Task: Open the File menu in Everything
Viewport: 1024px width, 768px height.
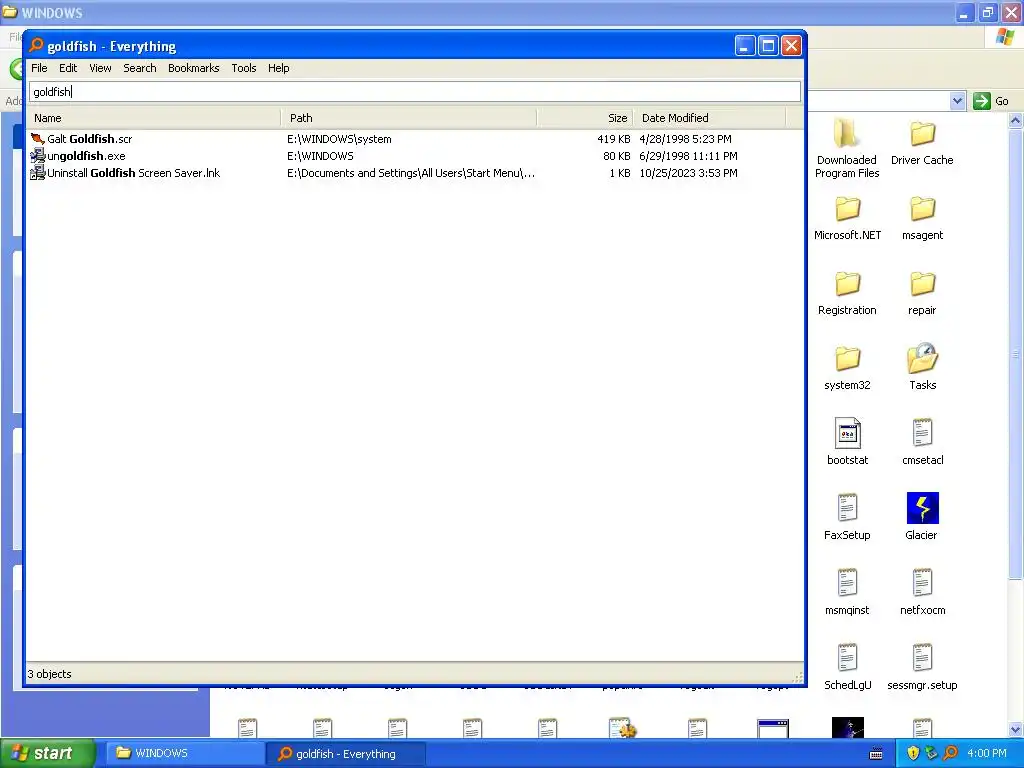Action: click(39, 68)
